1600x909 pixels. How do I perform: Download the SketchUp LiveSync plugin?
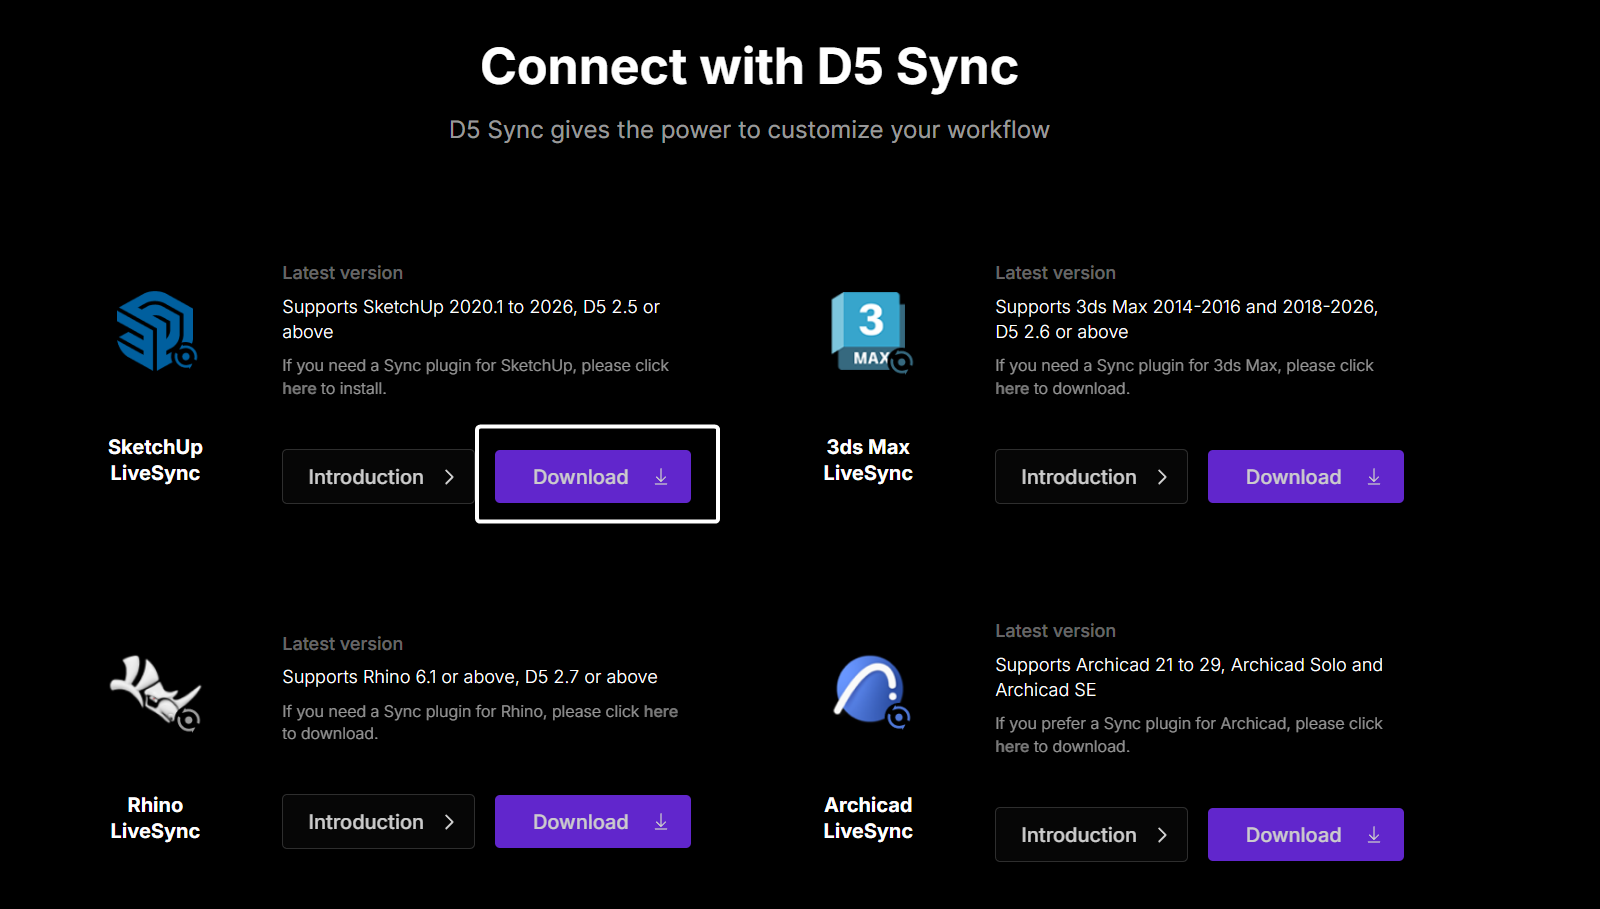593,477
